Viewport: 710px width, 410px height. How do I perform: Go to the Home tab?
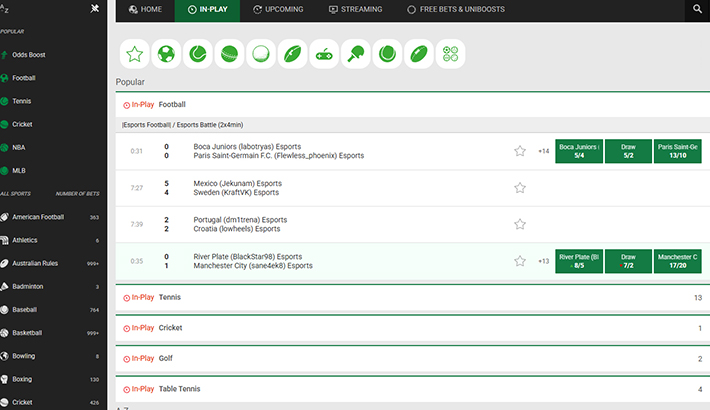coord(145,10)
